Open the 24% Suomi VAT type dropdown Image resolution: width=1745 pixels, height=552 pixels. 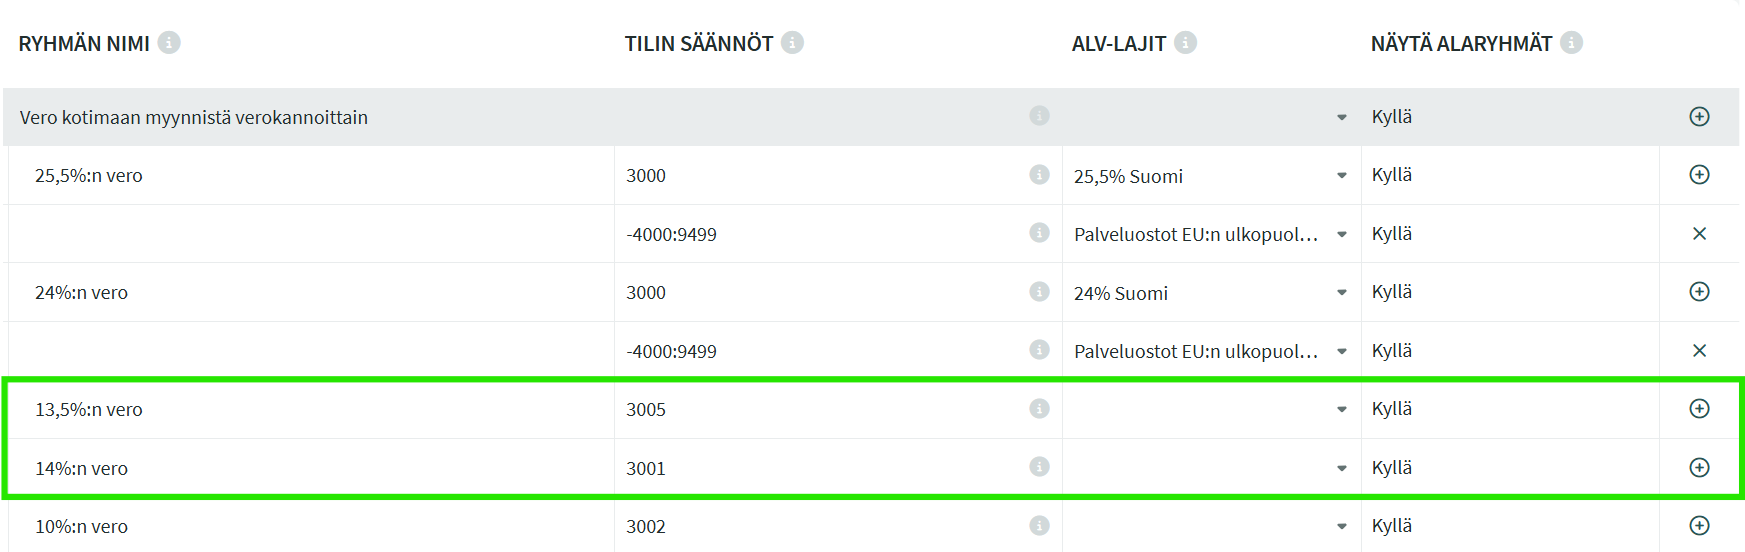(1341, 293)
